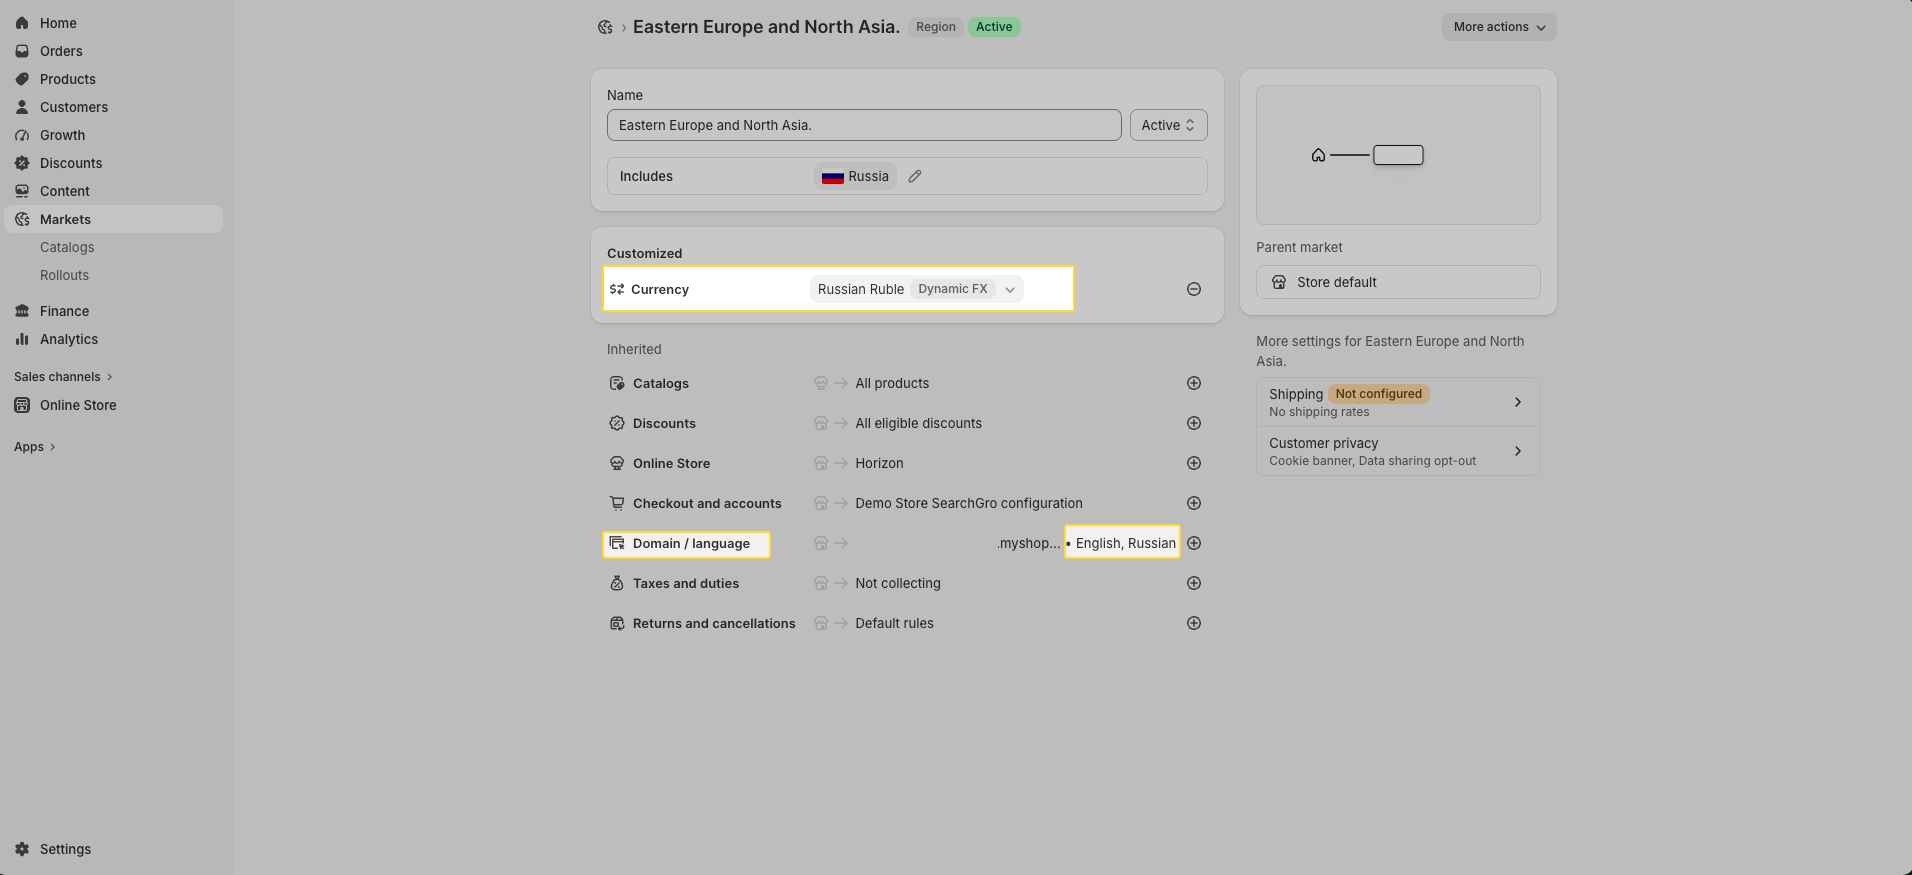Click the Online Store storefront icon
The width and height of the screenshot is (1912, 875).
22,405
